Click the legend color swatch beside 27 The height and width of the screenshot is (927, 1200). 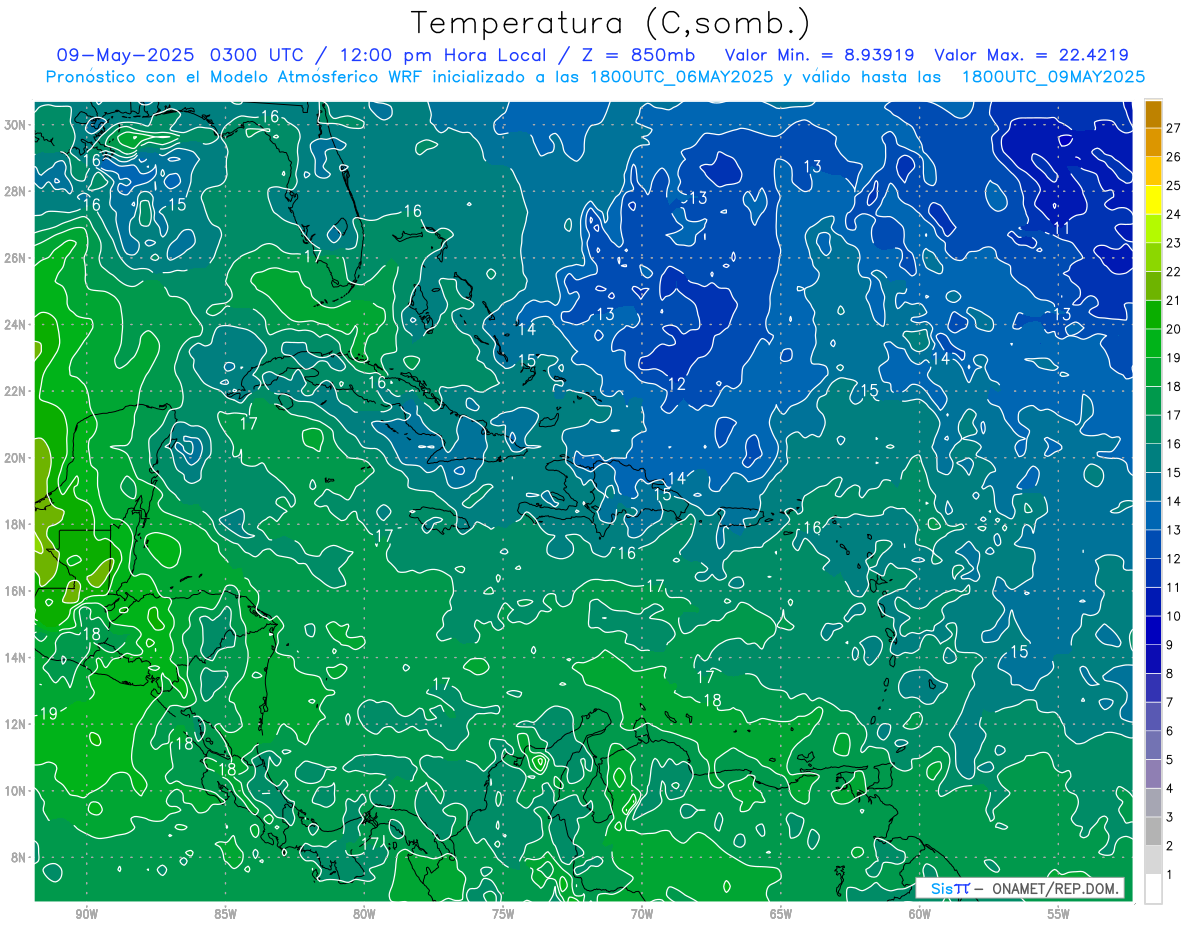(1153, 113)
